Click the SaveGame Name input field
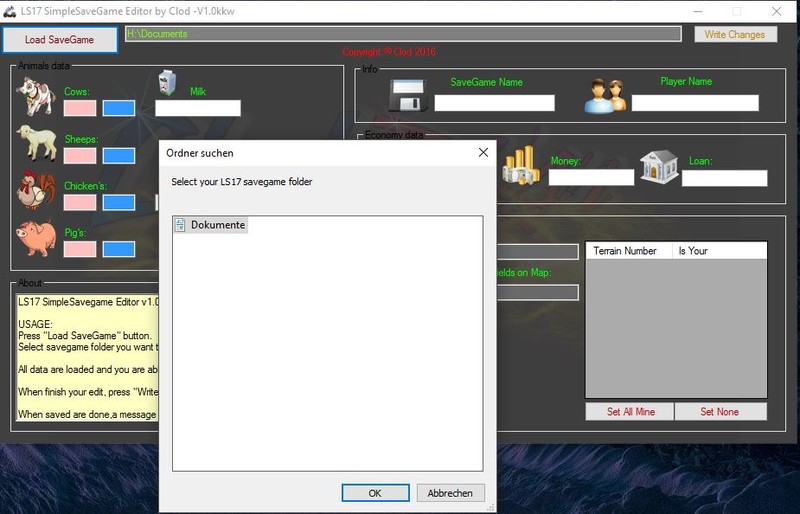 (494, 103)
